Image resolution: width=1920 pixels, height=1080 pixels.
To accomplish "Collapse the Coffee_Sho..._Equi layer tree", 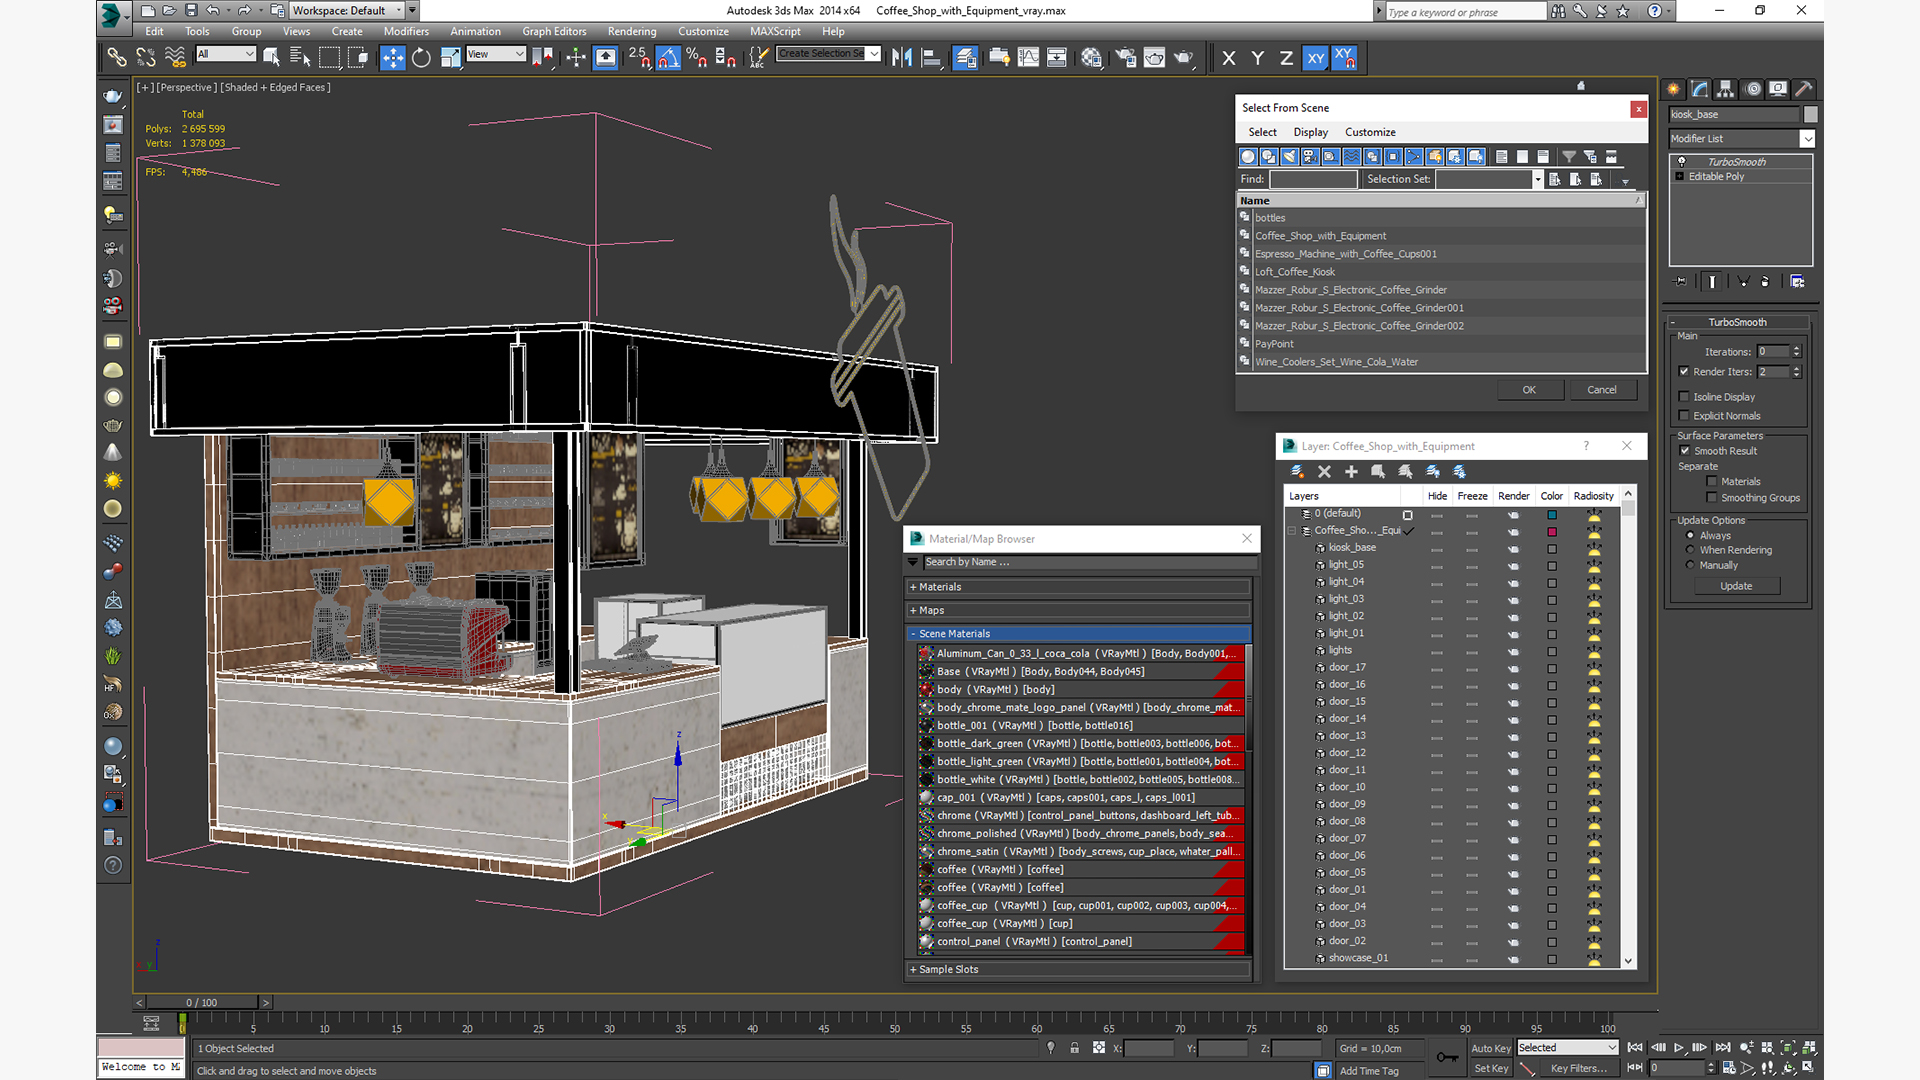I will click(x=1292, y=531).
